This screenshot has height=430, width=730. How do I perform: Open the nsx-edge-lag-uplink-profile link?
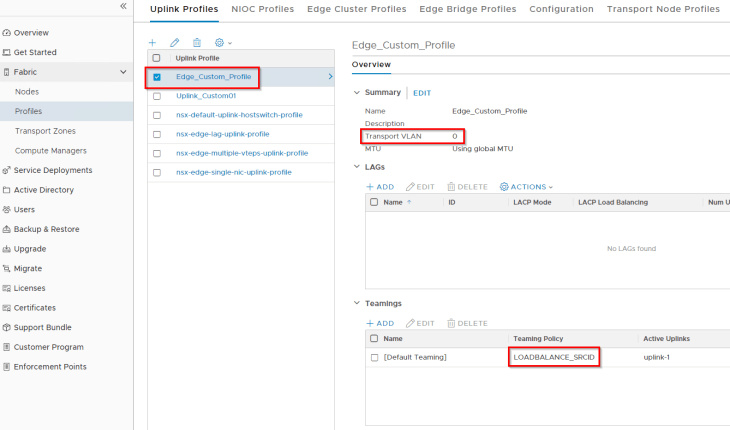(x=222, y=134)
